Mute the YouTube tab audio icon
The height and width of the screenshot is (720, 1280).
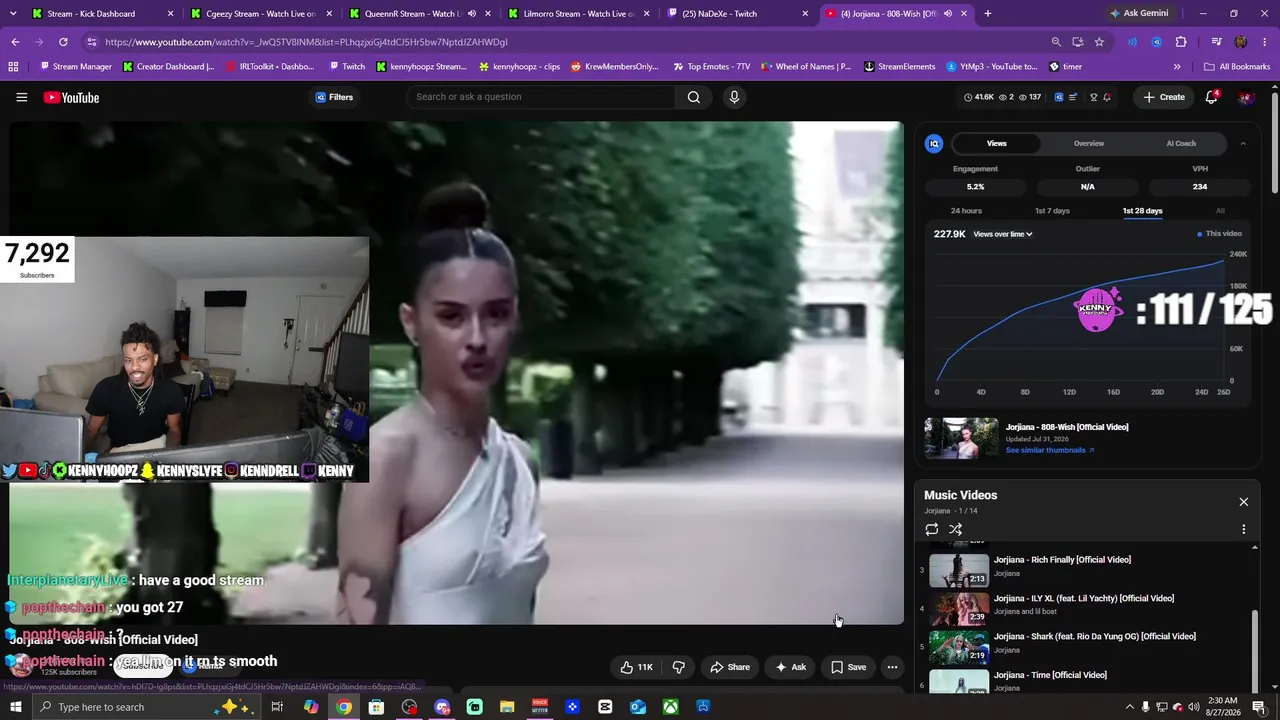947,14
